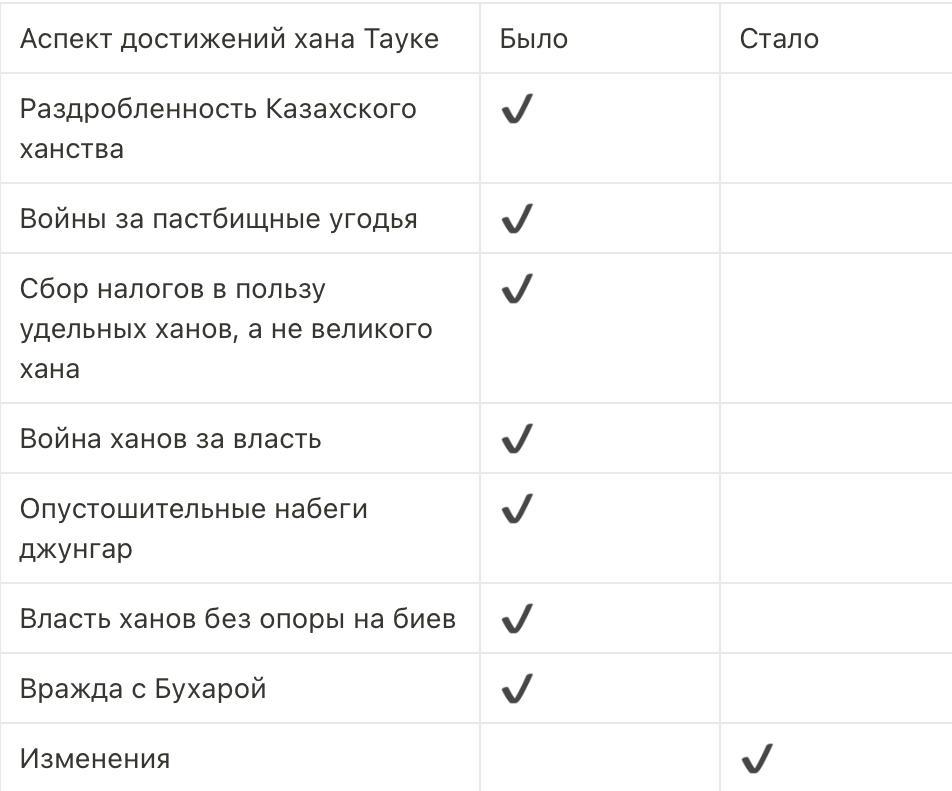The image size is (952, 791).
Task: Click checkmark beside Войны за пастбищные угодья
Action: coord(516,219)
